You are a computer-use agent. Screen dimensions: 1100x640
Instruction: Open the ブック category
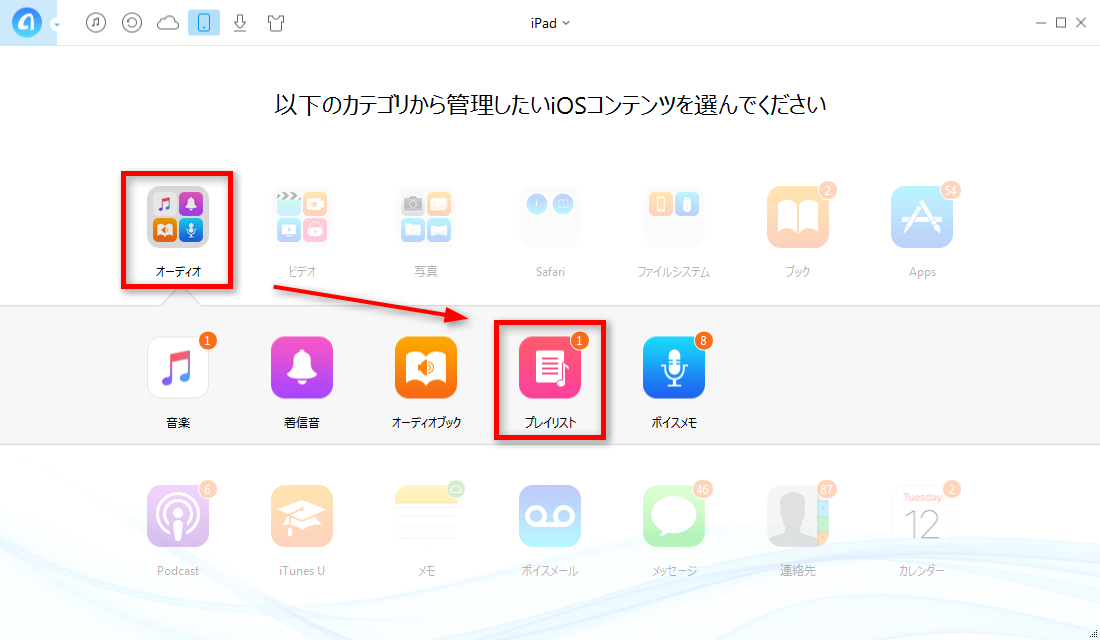coord(798,218)
